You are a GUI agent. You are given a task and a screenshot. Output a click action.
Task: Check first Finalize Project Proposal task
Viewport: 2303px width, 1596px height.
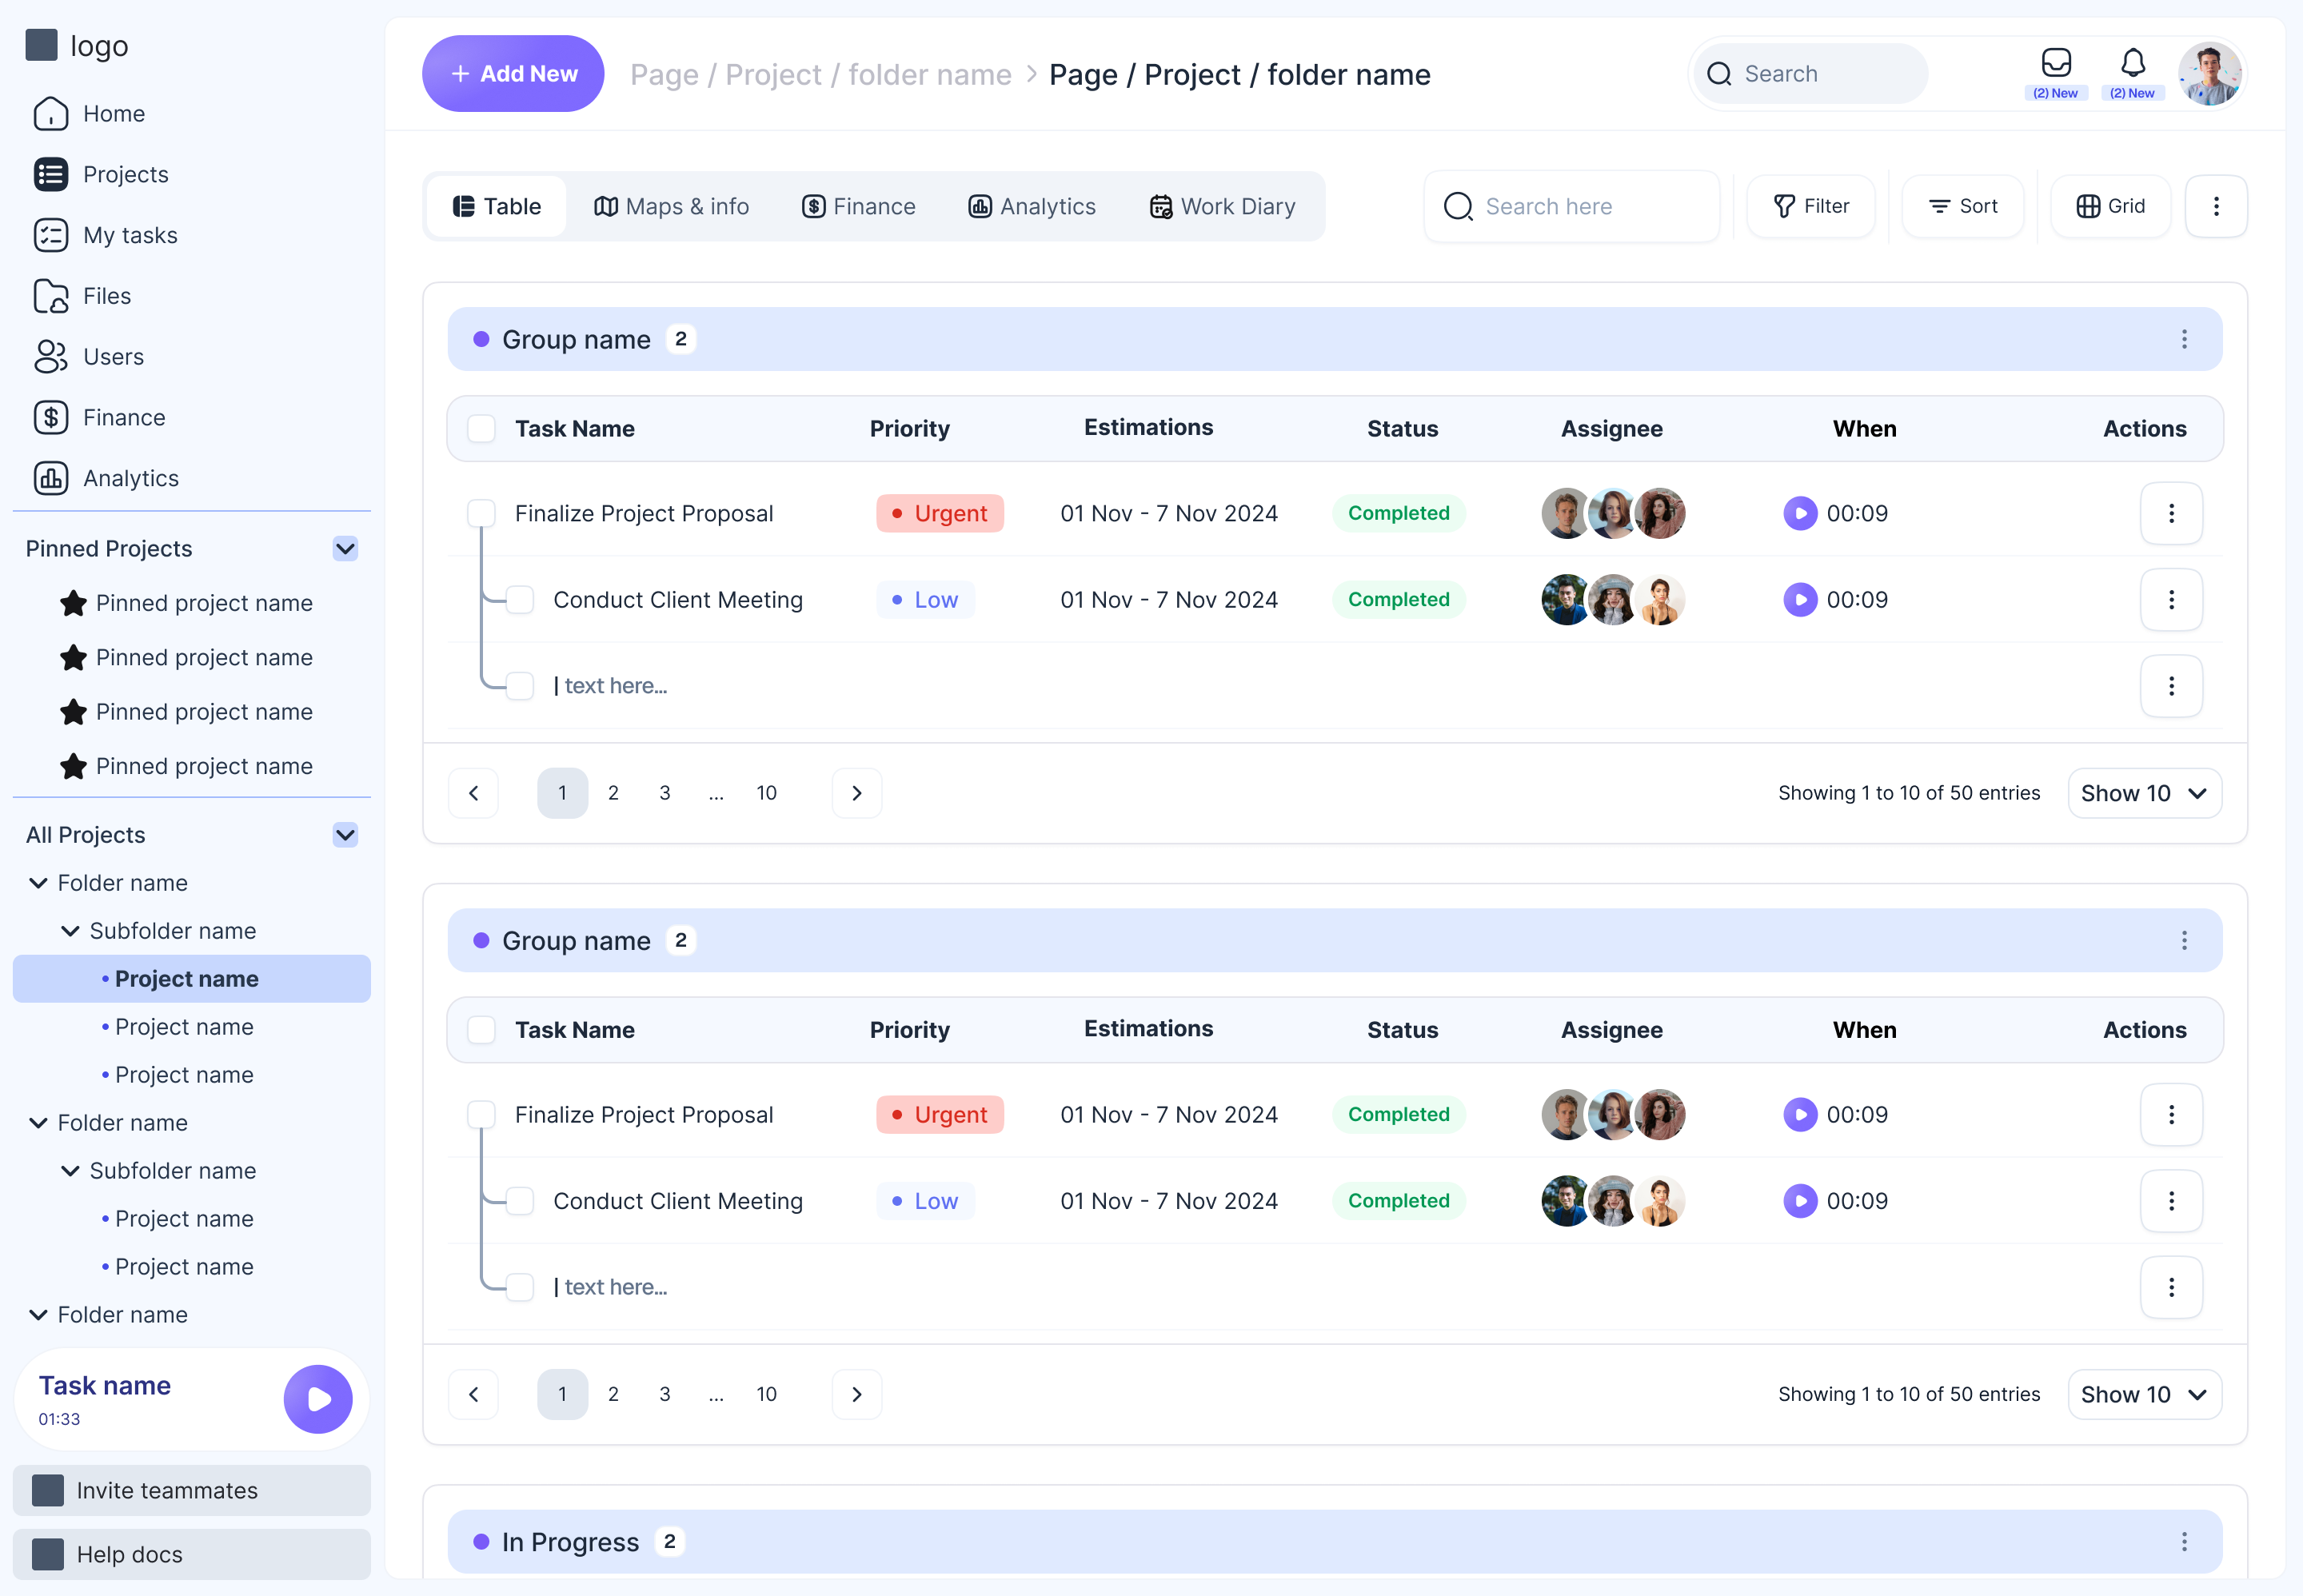pos(482,514)
